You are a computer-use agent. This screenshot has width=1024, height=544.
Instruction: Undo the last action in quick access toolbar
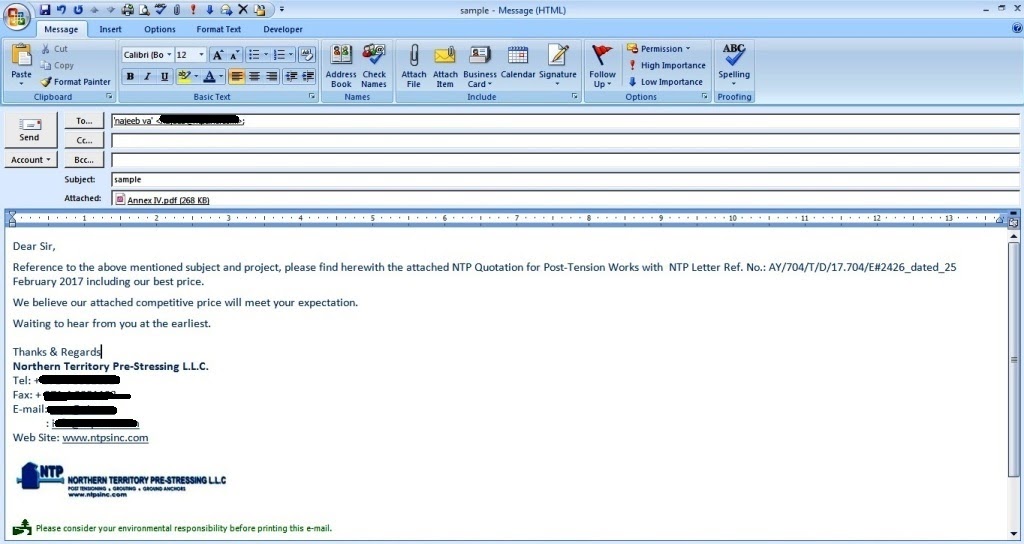pyautogui.click(x=61, y=9)
